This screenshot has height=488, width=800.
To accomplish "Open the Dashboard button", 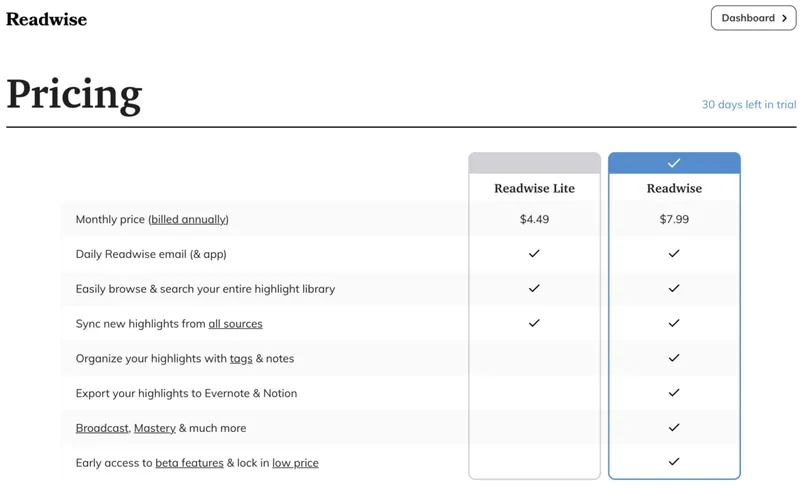I will pos(753,18).
